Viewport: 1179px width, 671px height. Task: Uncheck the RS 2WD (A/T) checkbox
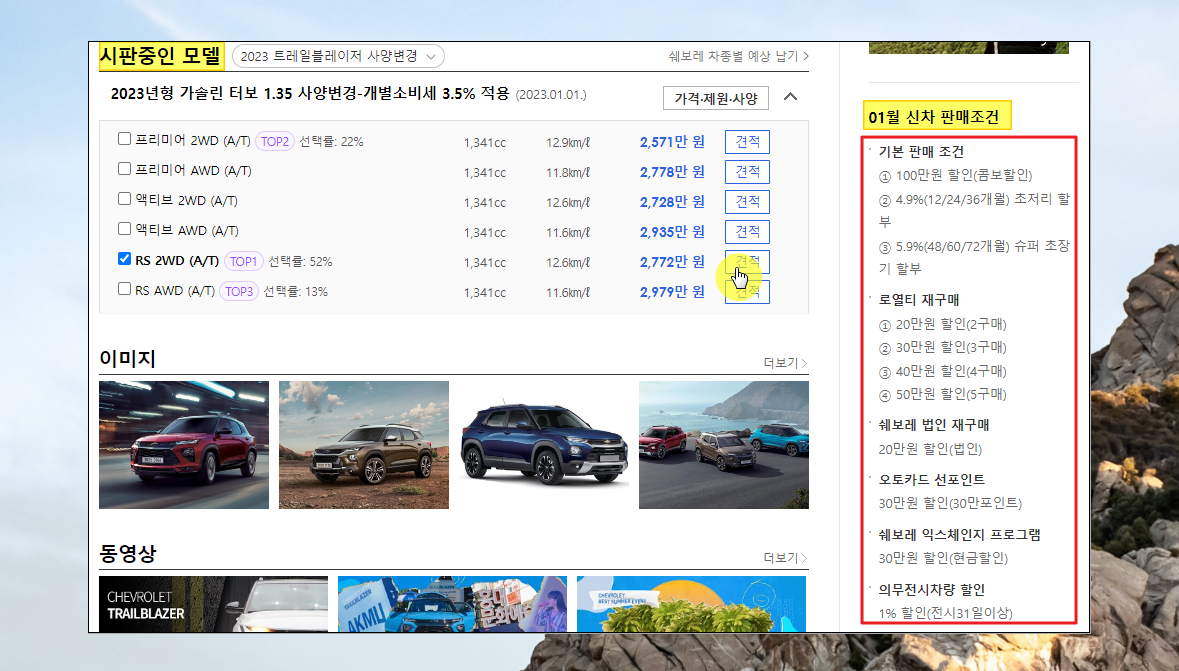[x=124, y=259]
